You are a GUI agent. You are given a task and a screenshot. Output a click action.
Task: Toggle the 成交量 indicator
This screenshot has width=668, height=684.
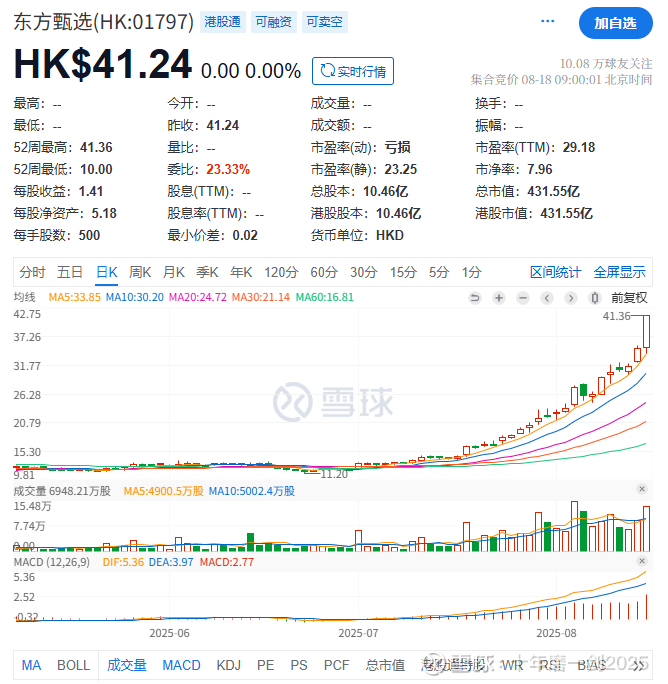tap(127, 665)
